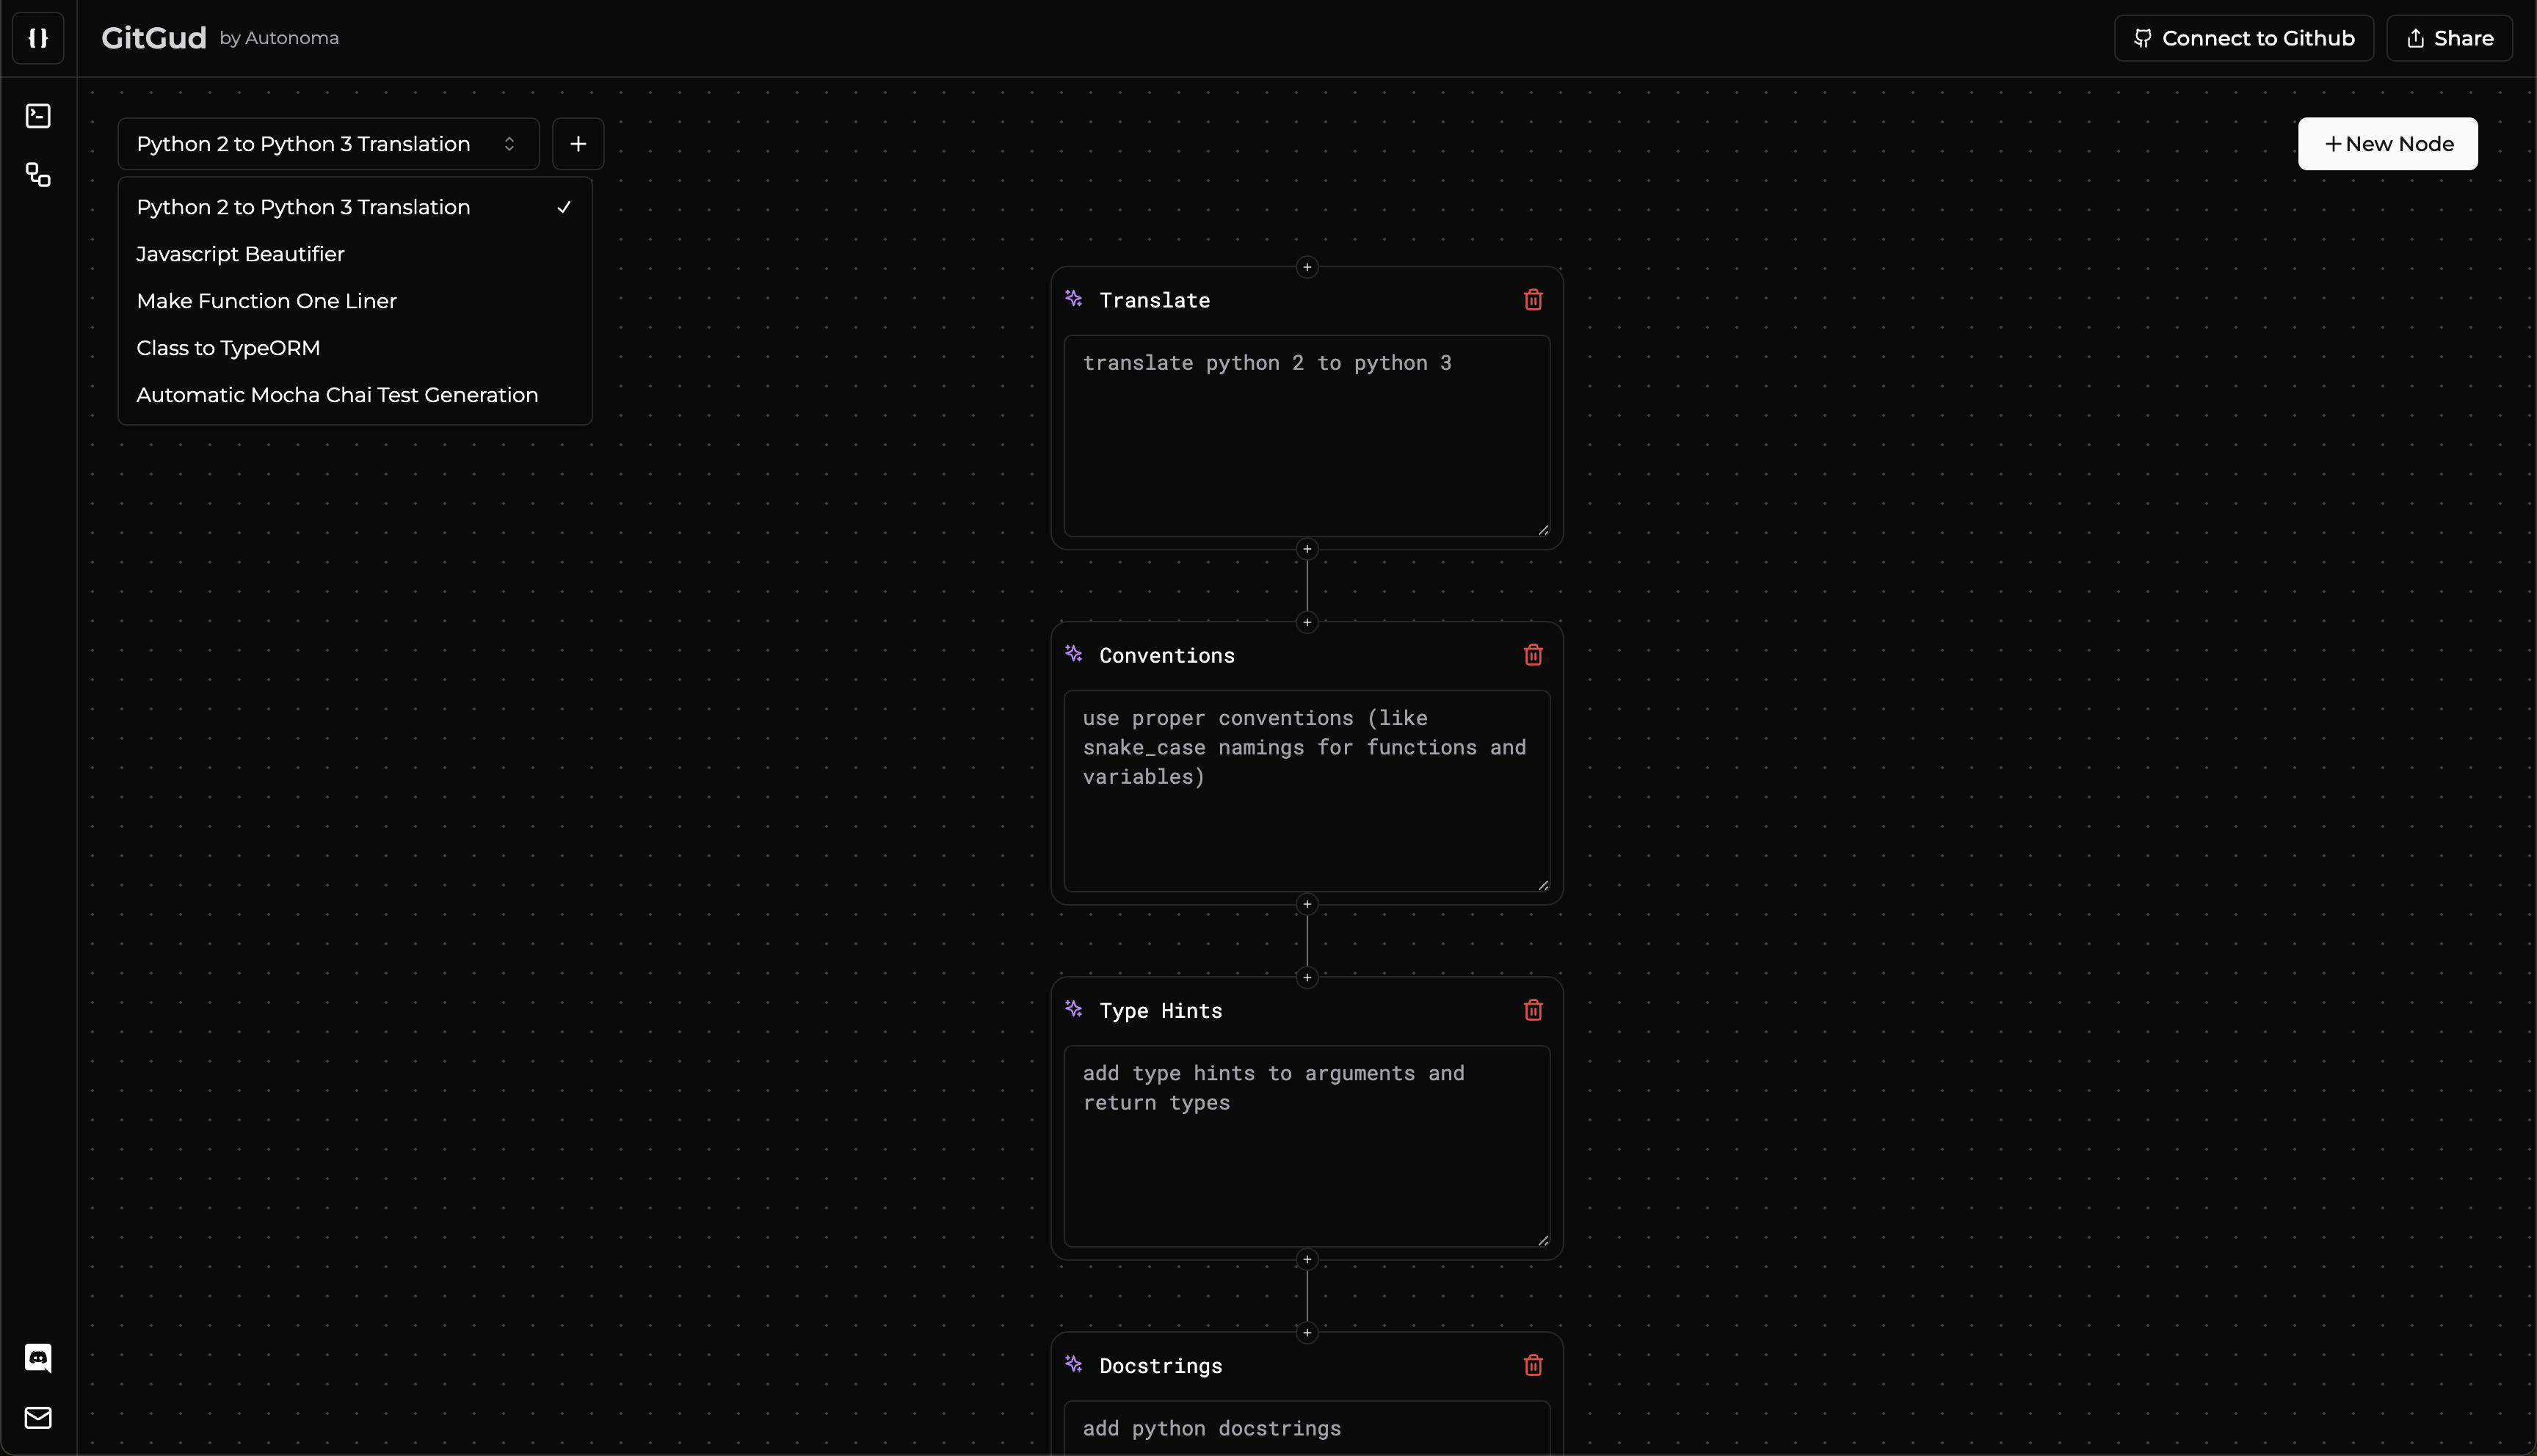Click the Type Hints prompt text area

(x=1307, y=1146)
